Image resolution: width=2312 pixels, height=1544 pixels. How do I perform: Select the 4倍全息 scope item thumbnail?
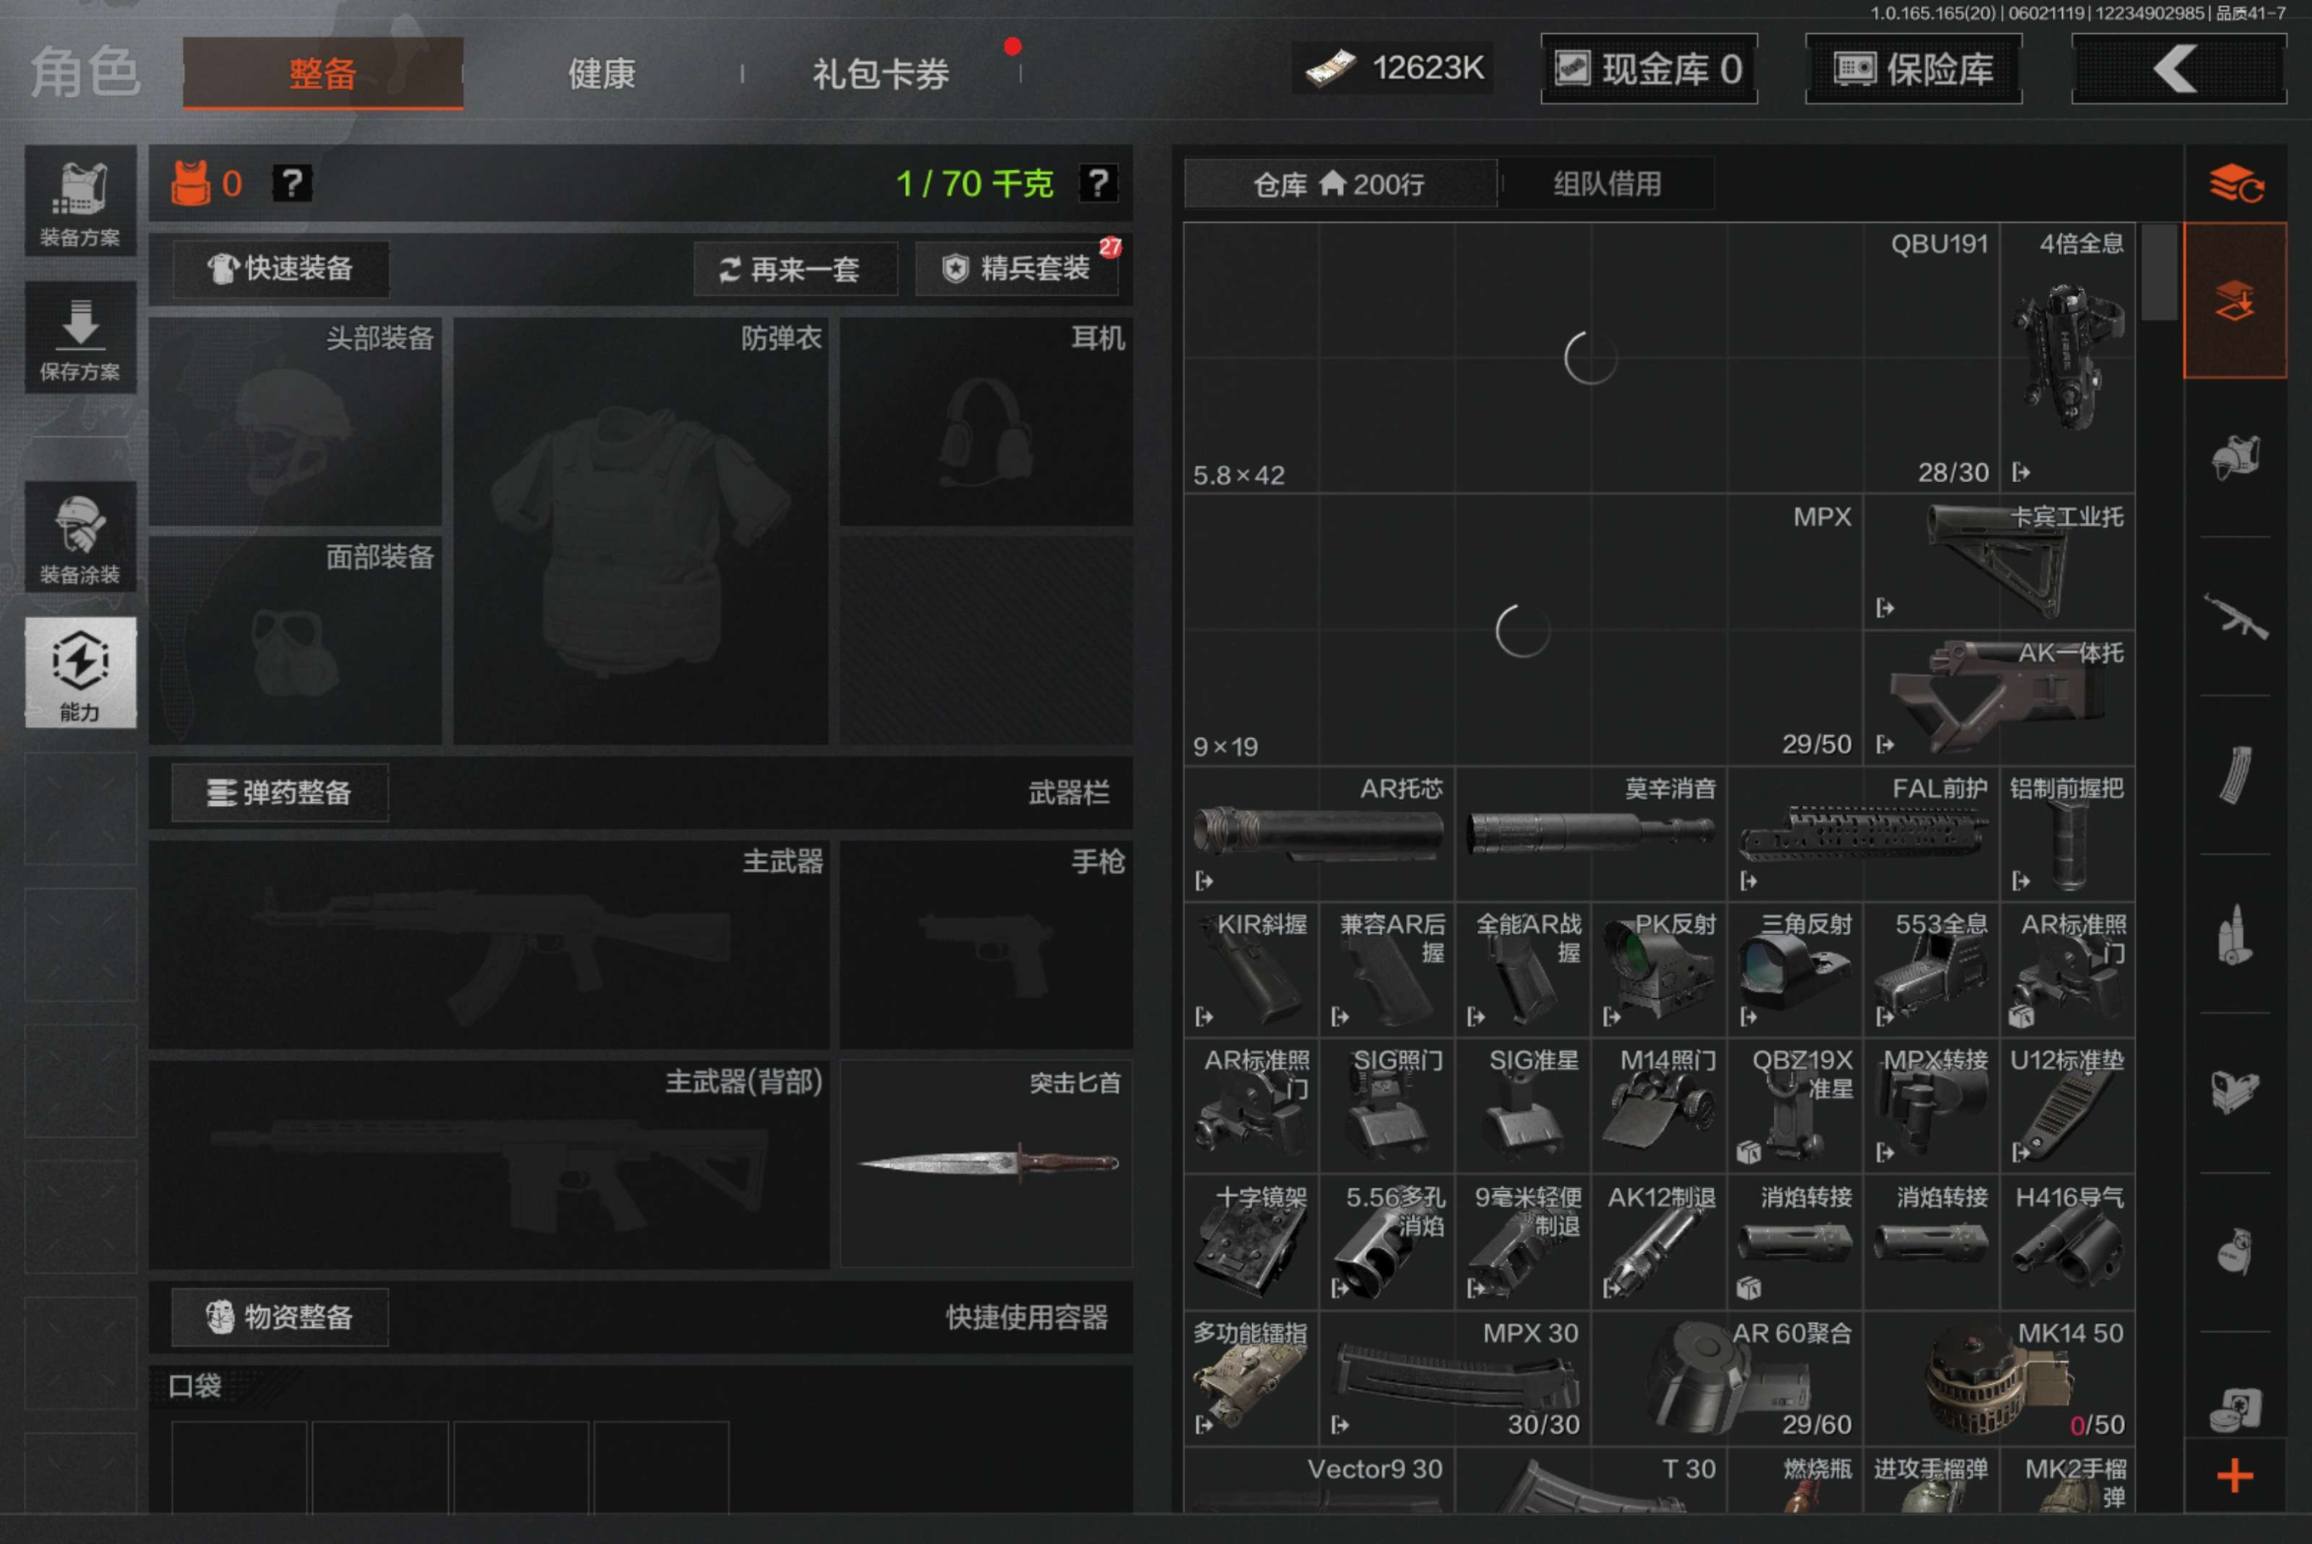(2067, 357)
